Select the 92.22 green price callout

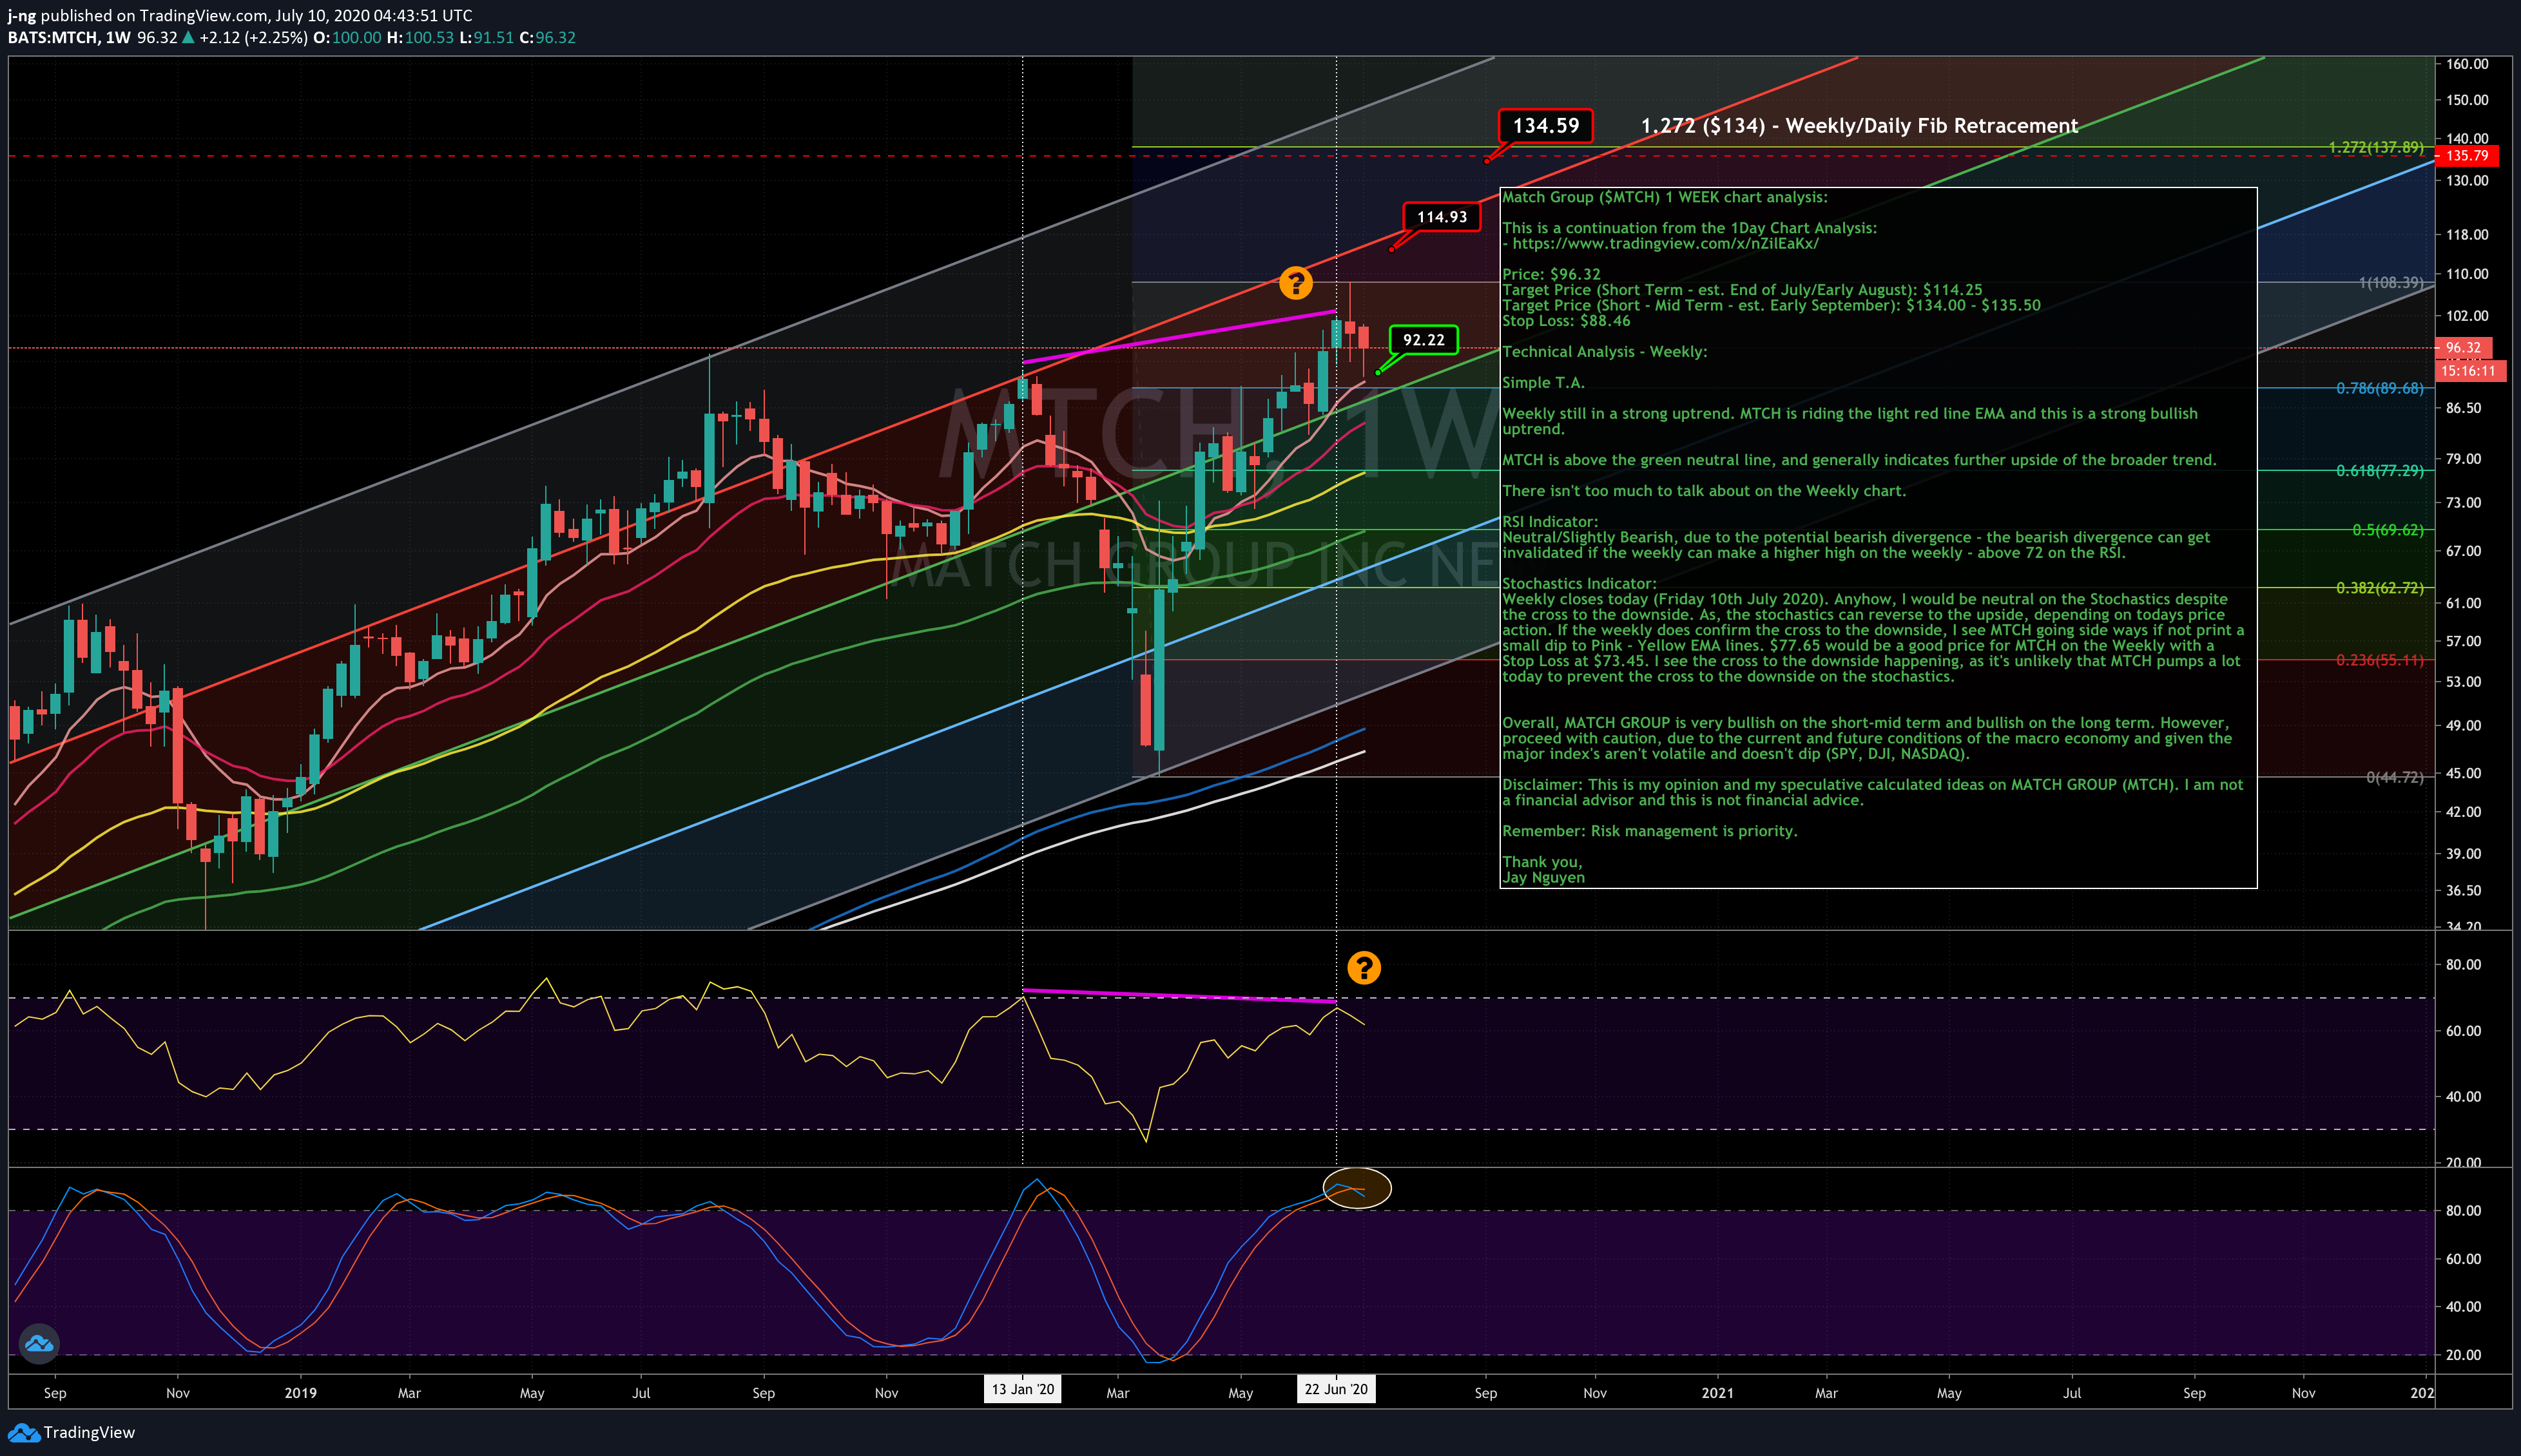1423,340
